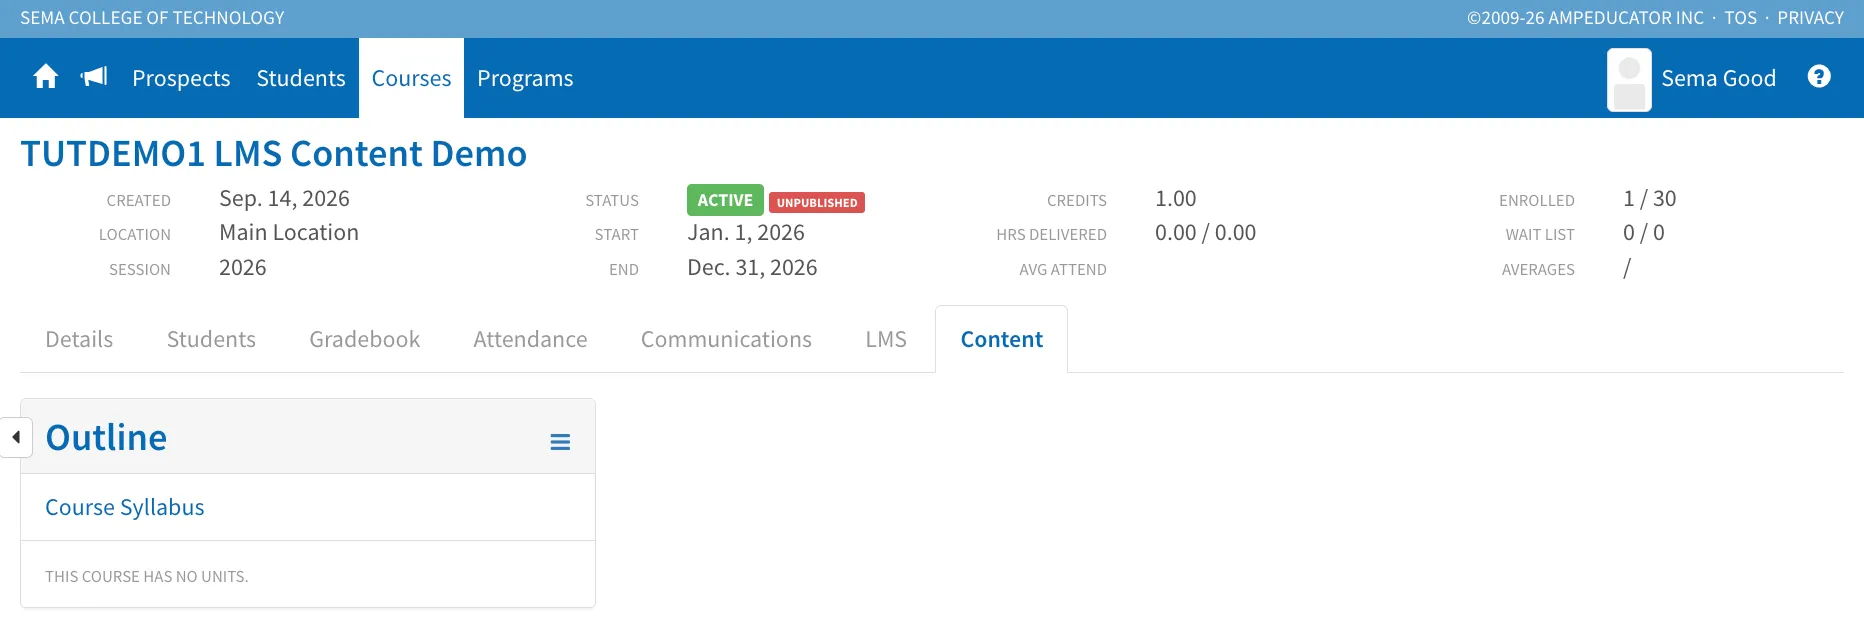1864x630 pixels.
Task: Click the hours delivered 0.00 / 0.00
Action: (x=1205, y=232)
